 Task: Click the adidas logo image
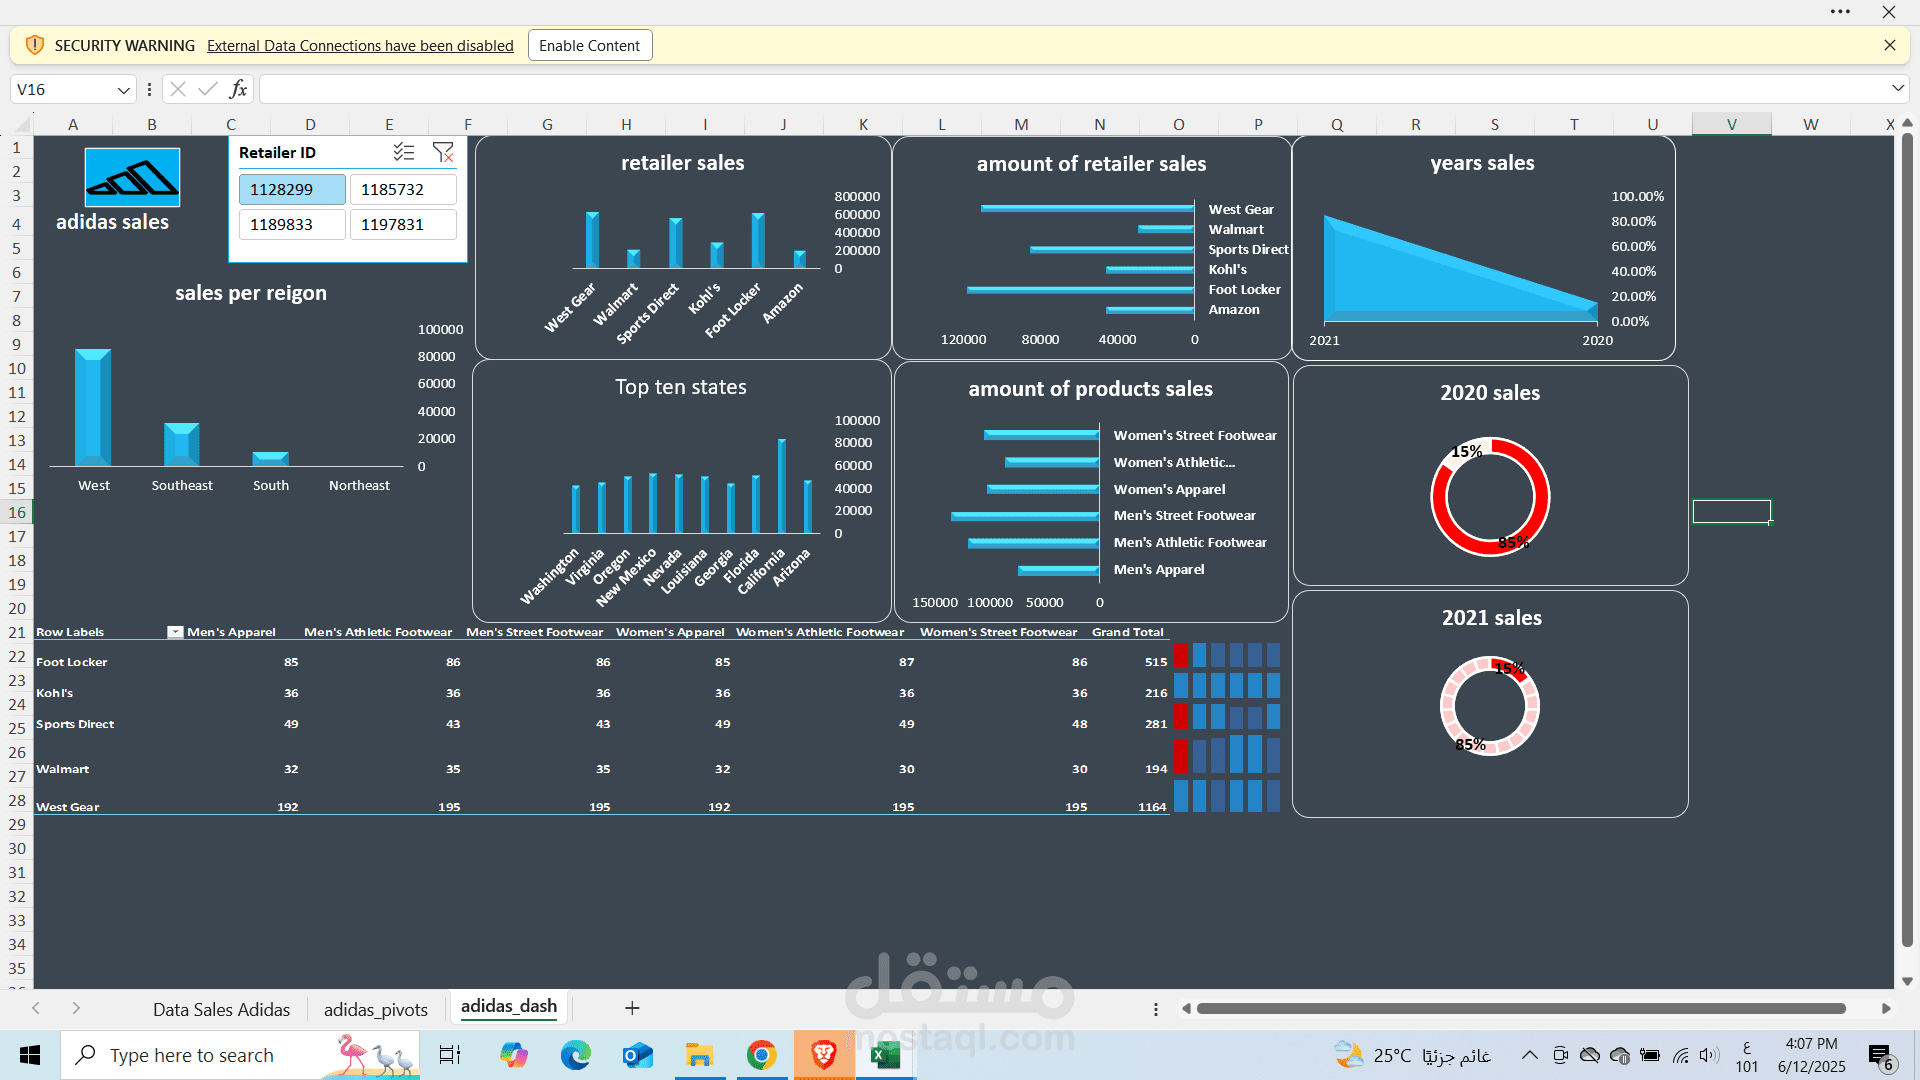tap(132, 177)
